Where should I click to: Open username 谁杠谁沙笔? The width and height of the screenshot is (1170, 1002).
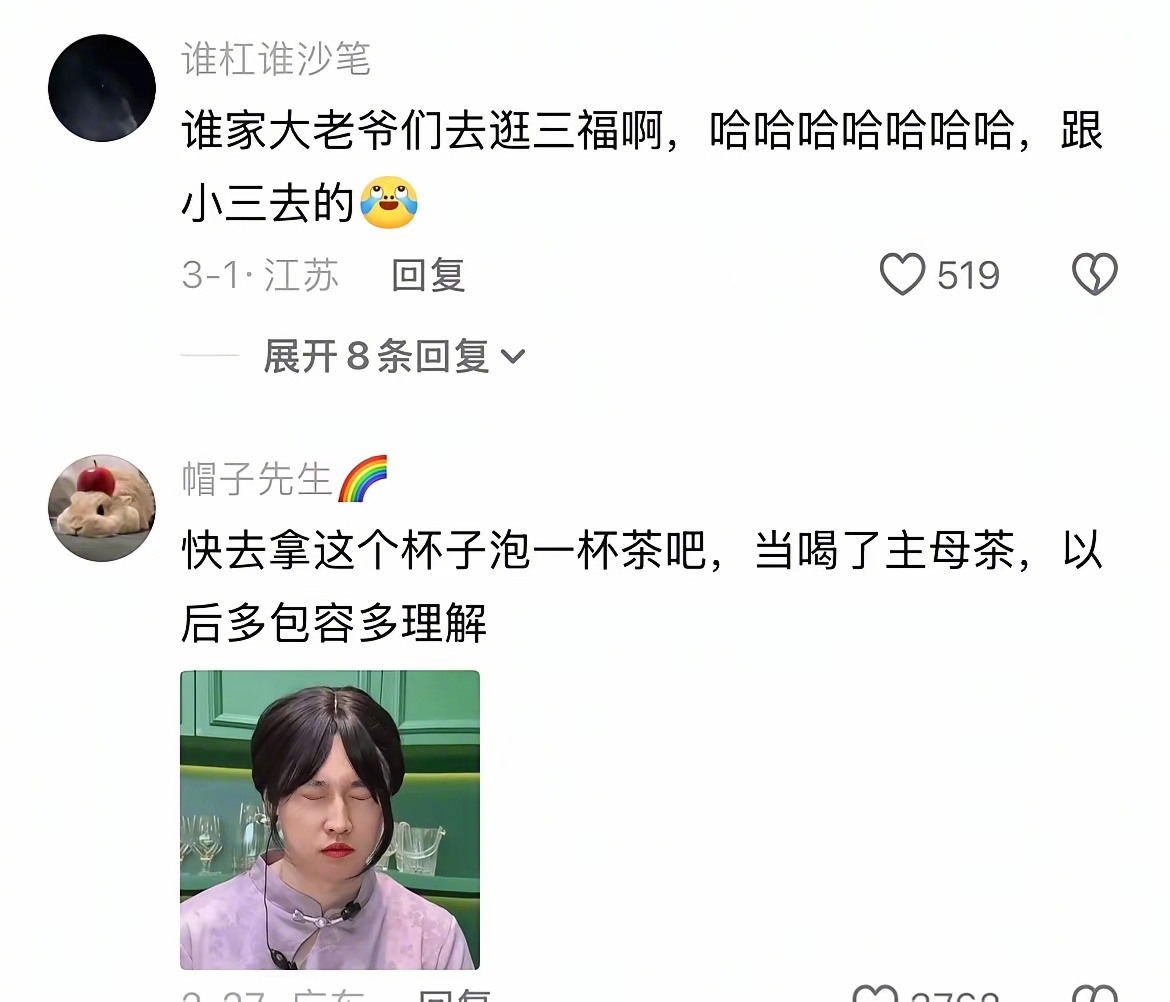(x=276, y=59)
